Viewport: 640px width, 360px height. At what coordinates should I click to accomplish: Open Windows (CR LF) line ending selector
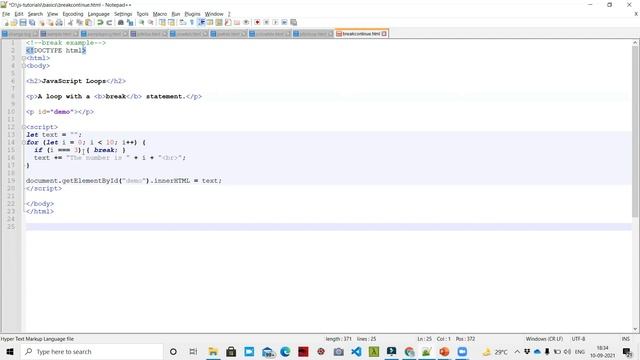pyautogui.click(x=544, y=339)
